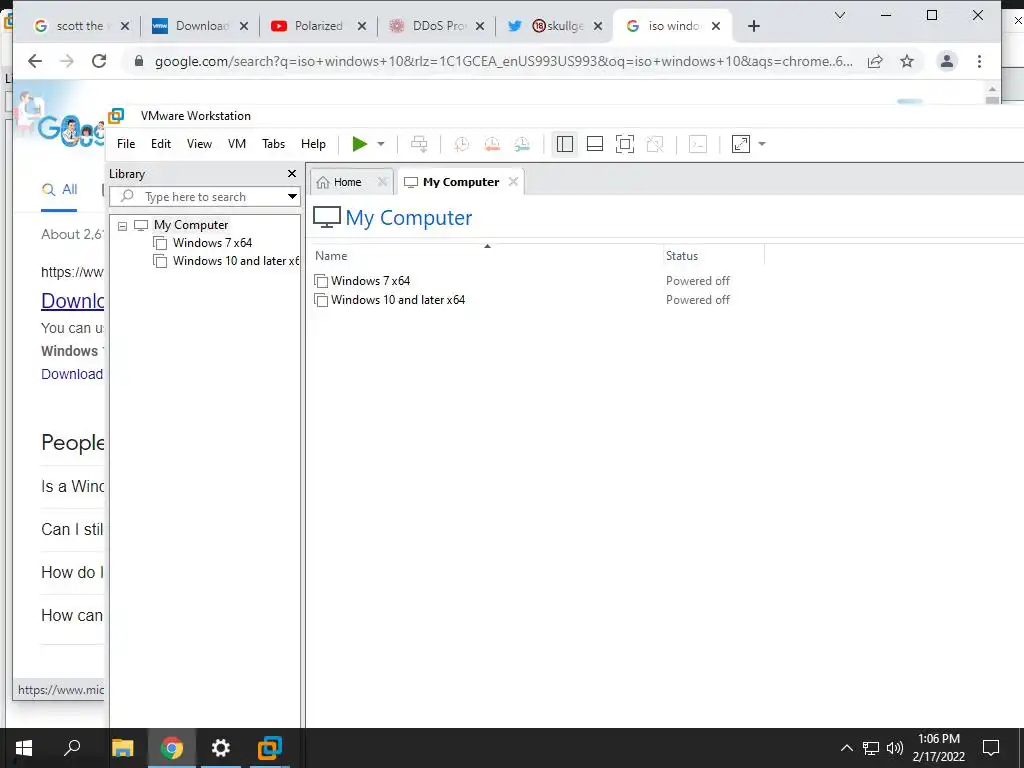Viewport: 1024px width, 768px height.
Task: Open the notification center icon
Action: coord(991,748)
